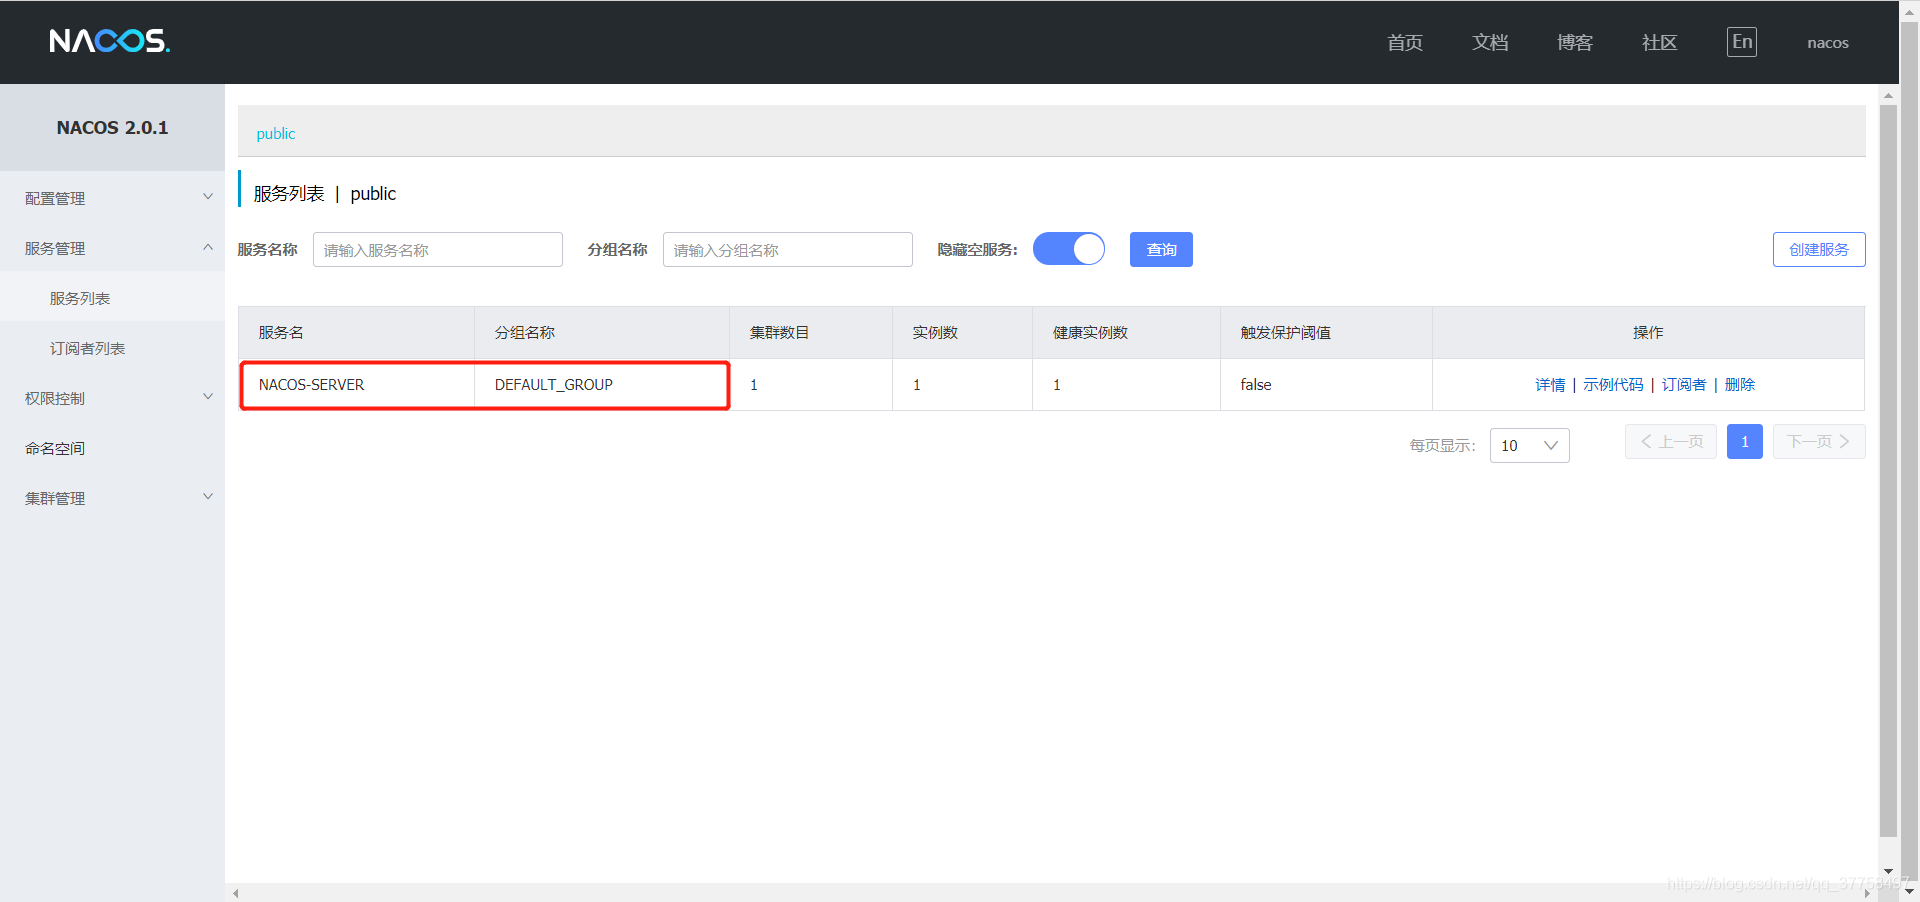View 示例代码 for NACOS-SERVER
The image size is (1920, 902).
tap(1613, 385)
